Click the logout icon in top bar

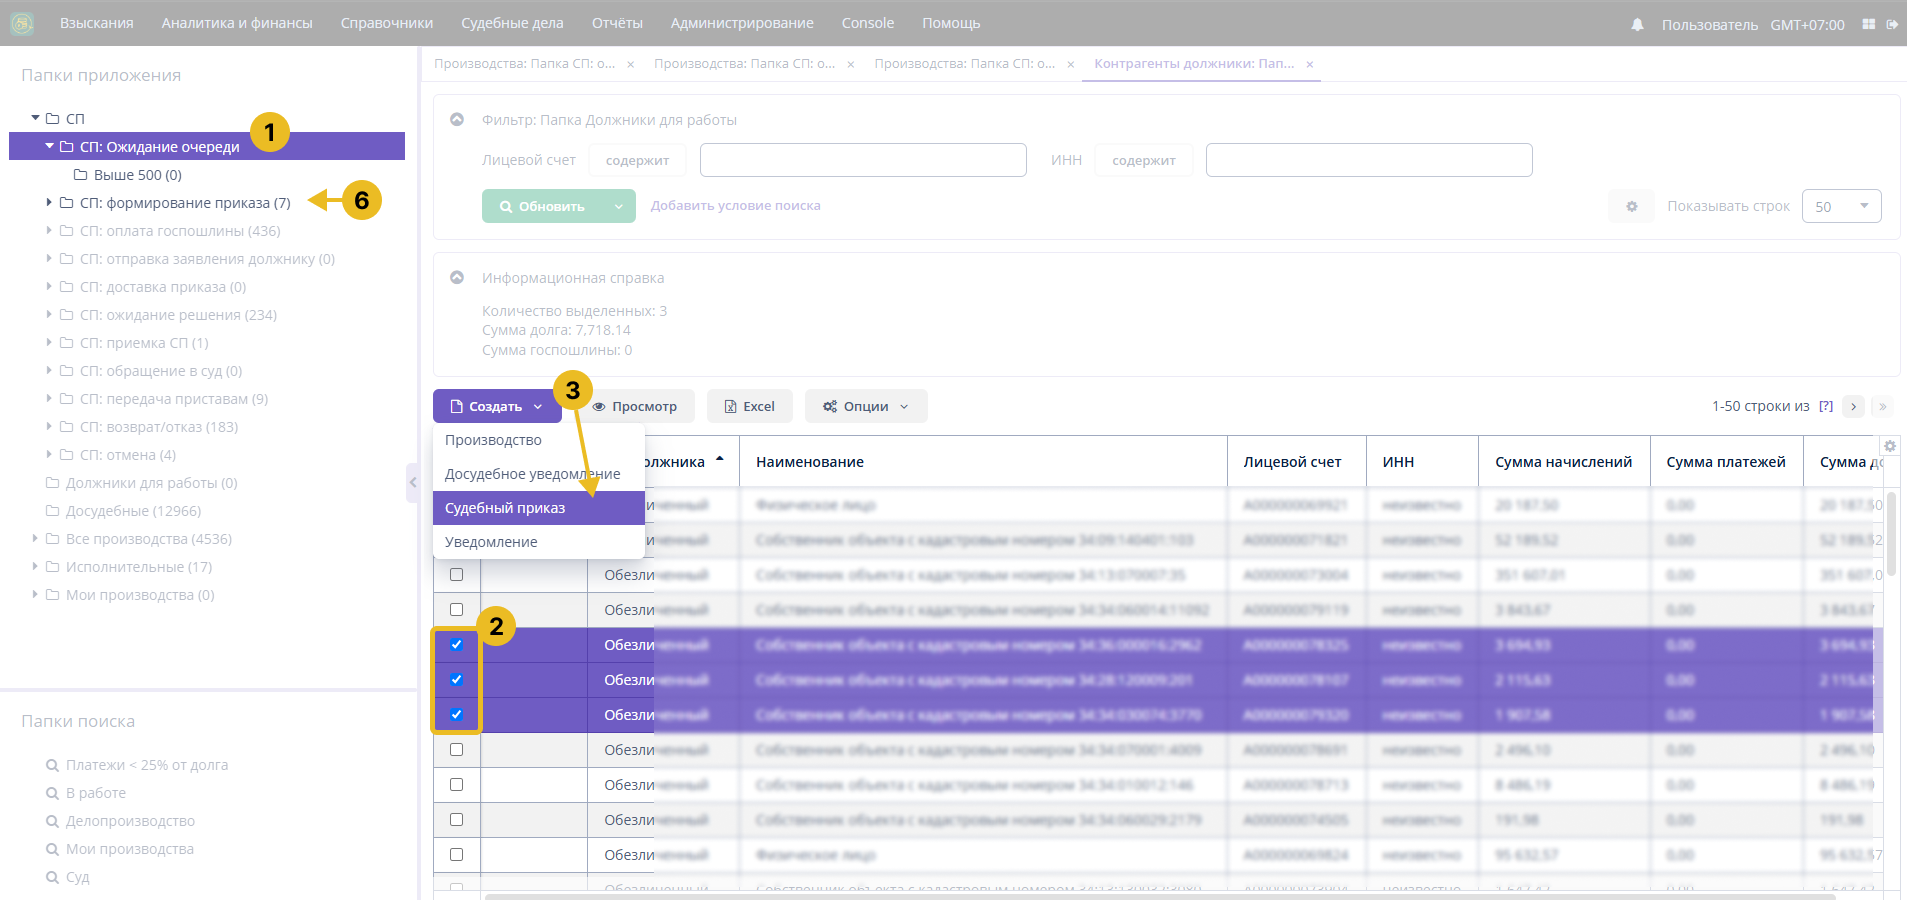tap(1892, 24)
